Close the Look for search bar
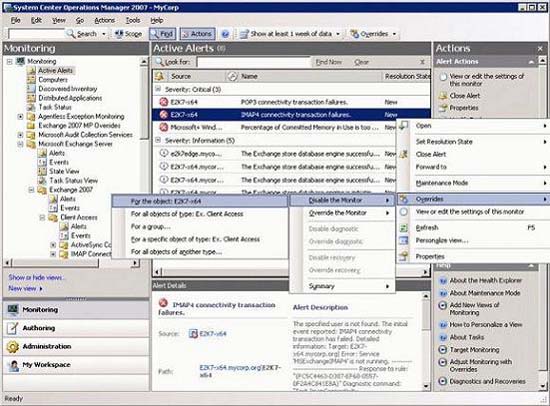550x406 pixels. [422, 62]
